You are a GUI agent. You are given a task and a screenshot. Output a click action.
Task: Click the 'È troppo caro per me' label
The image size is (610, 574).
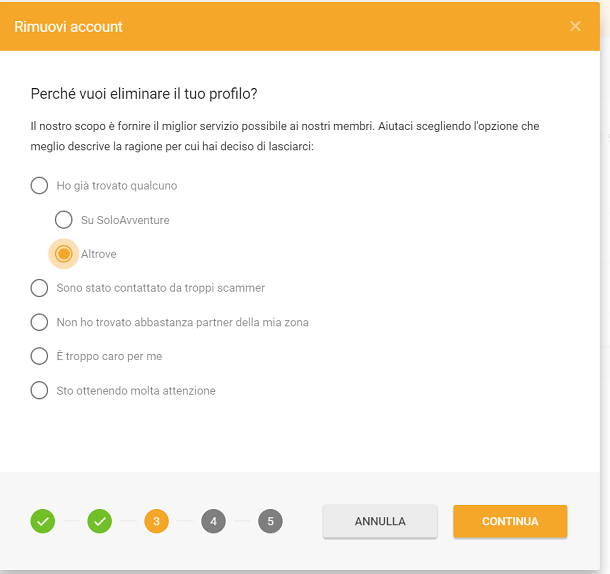point(109,356)
